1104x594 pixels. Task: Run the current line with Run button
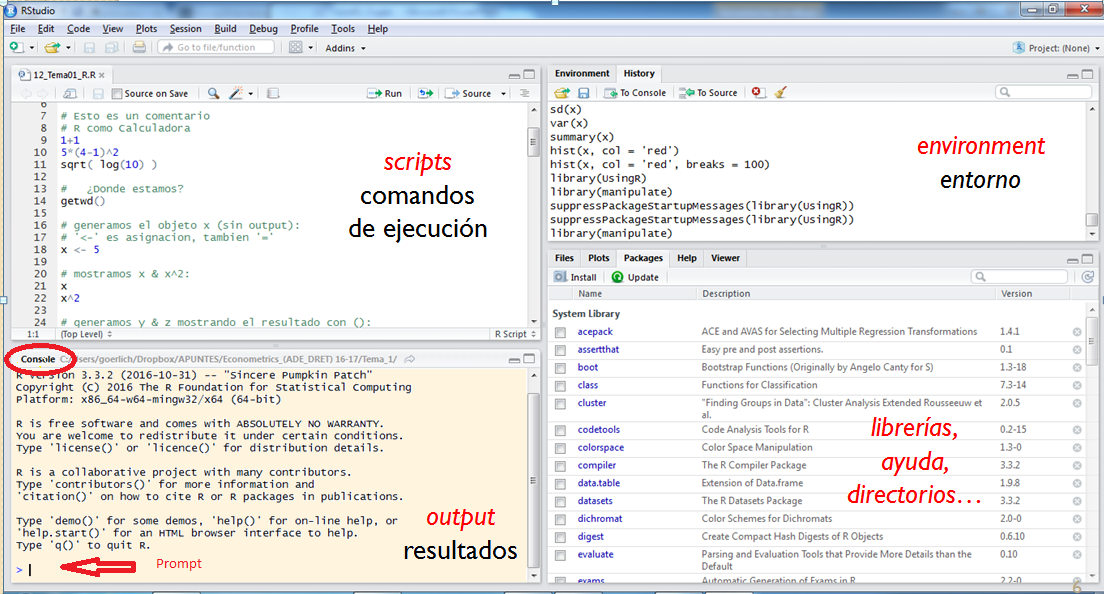(384, 94)
